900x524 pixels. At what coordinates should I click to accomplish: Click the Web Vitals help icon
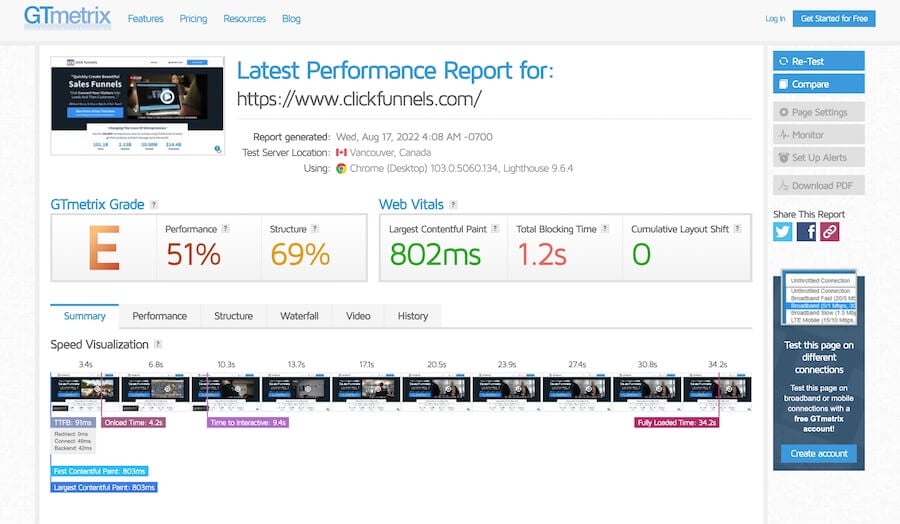[453, 204]
